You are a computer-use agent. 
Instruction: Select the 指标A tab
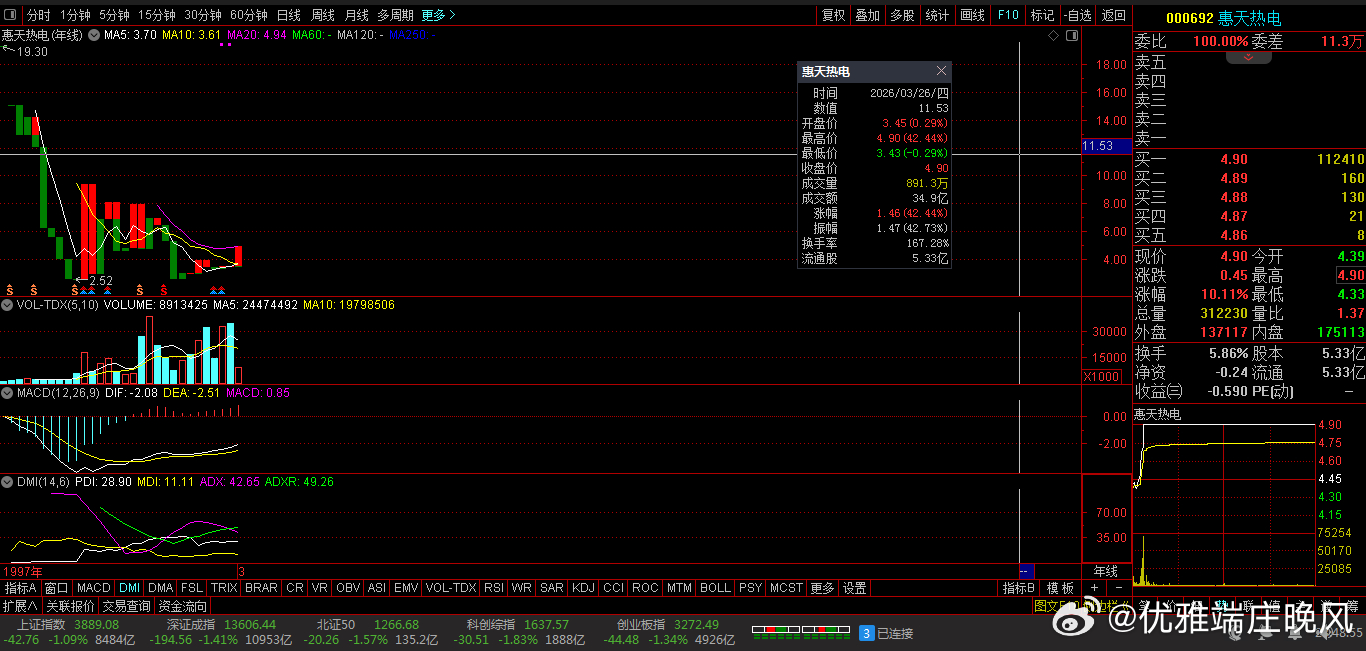click(x=21, y=588)
